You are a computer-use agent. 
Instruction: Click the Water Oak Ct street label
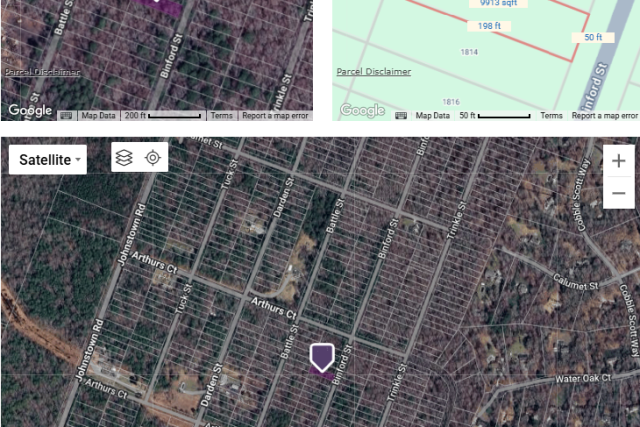click(583, 378)
